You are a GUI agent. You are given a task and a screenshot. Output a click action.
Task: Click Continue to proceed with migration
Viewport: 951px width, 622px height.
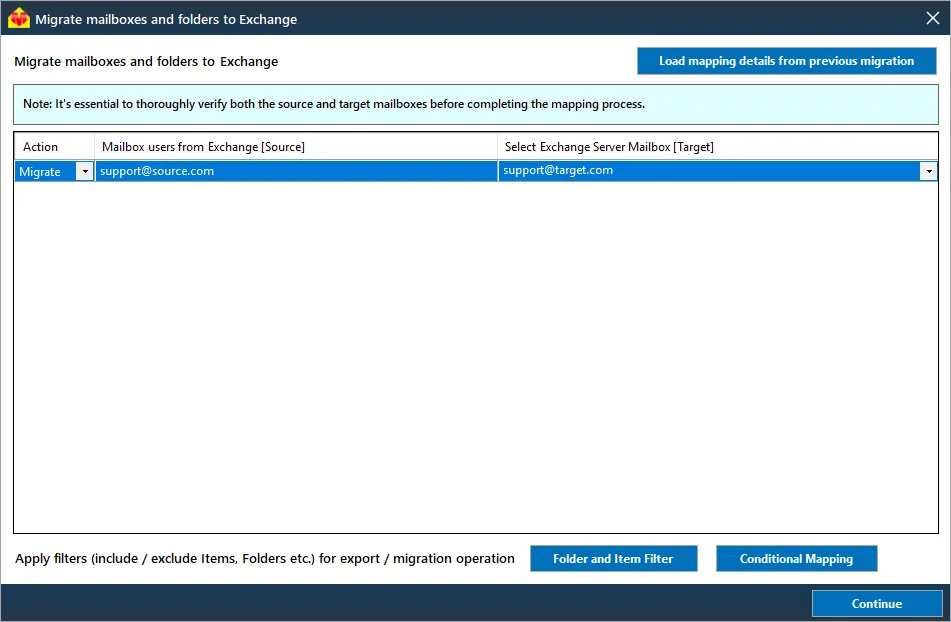click(x=877, y=603)
